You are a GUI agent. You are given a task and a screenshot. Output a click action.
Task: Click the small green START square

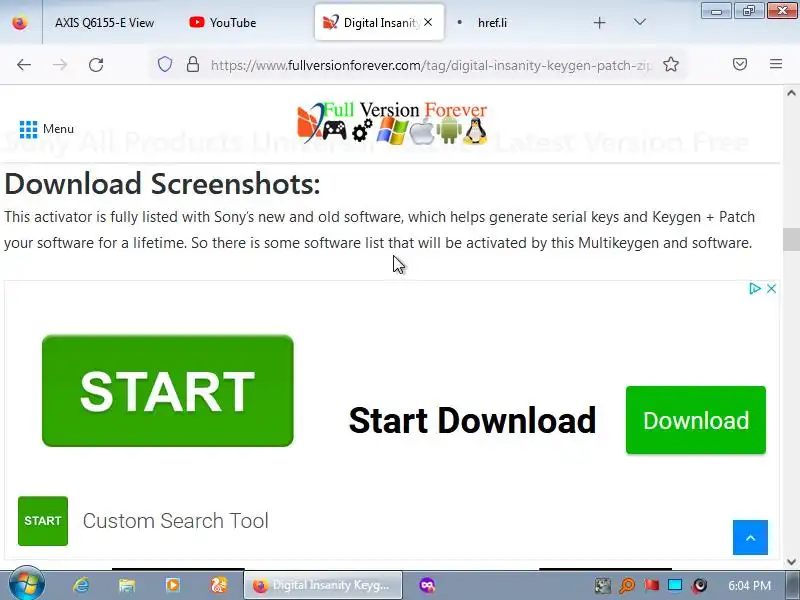pyautogui.click(x=43, y=521)
